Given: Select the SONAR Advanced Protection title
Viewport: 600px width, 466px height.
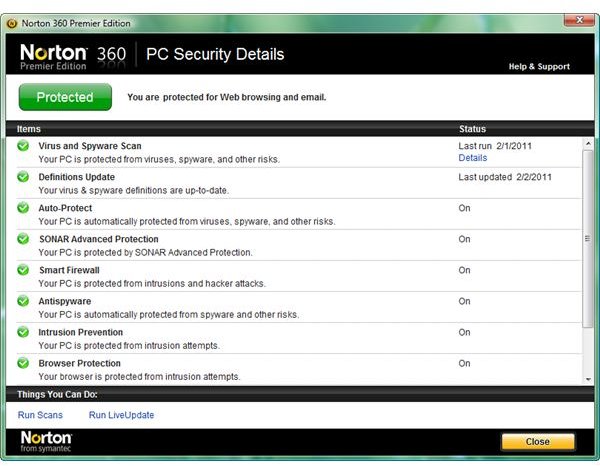Looking at the screenshot, I should point(99,239).
